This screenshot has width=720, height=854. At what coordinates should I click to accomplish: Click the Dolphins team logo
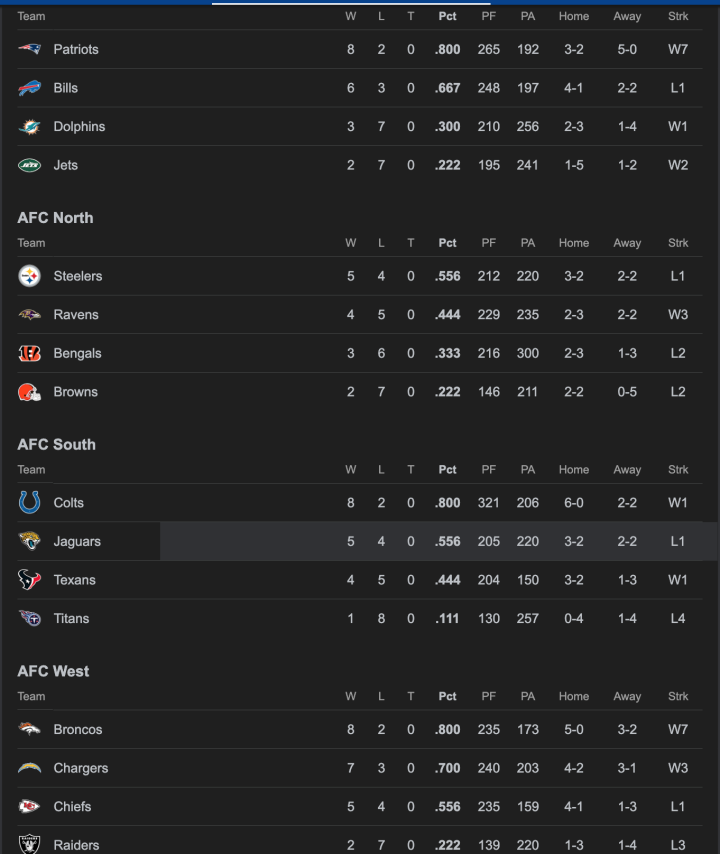[30, 127]
